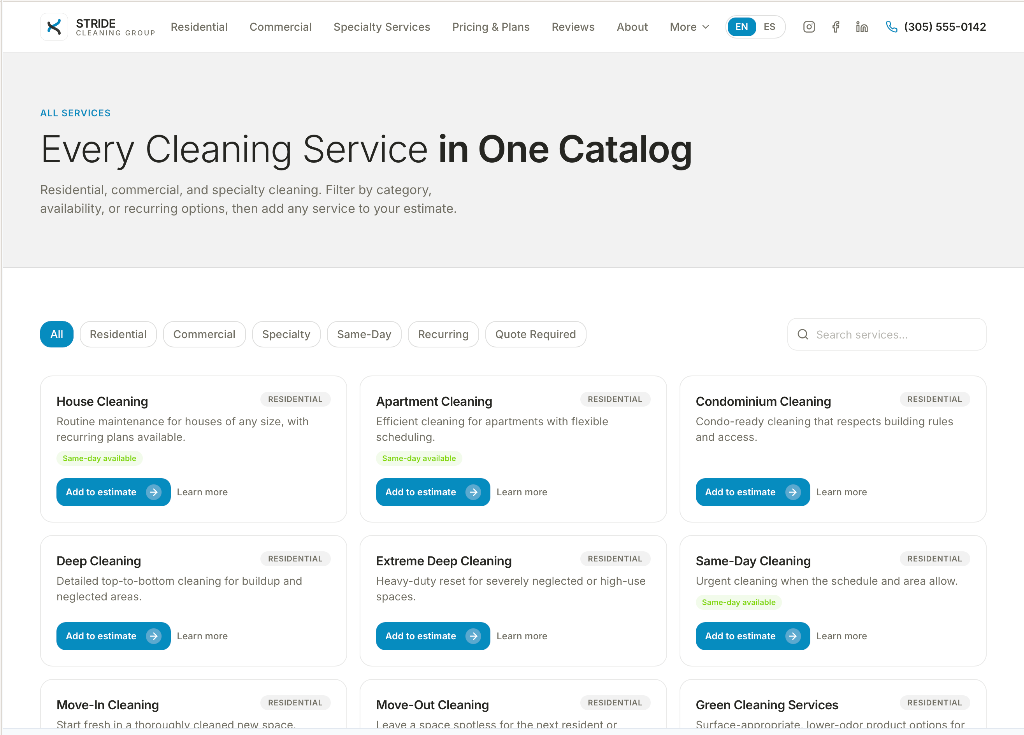Open the About nav item

[x=632, y=27]
